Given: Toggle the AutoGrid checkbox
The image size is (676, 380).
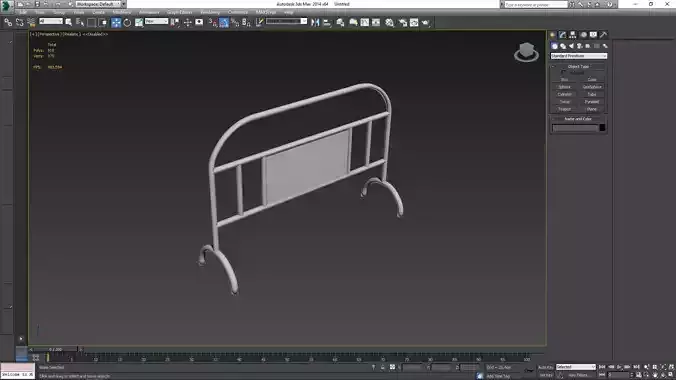Looking at the screenshot, I should pos(563,72).
